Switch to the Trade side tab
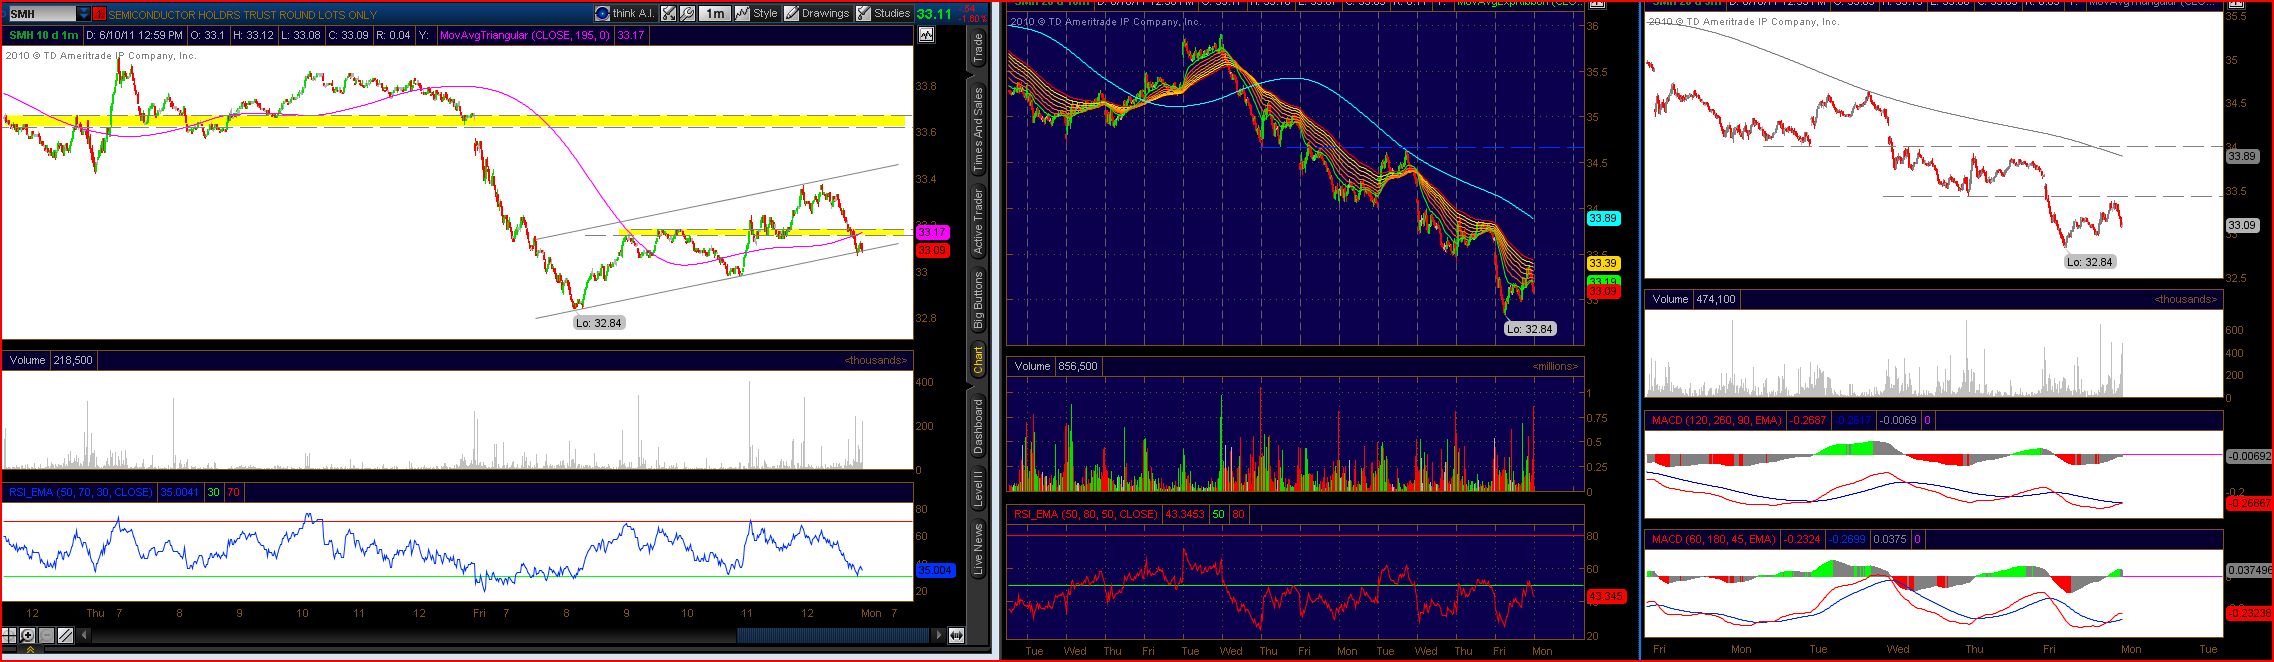 coord(978,49)
